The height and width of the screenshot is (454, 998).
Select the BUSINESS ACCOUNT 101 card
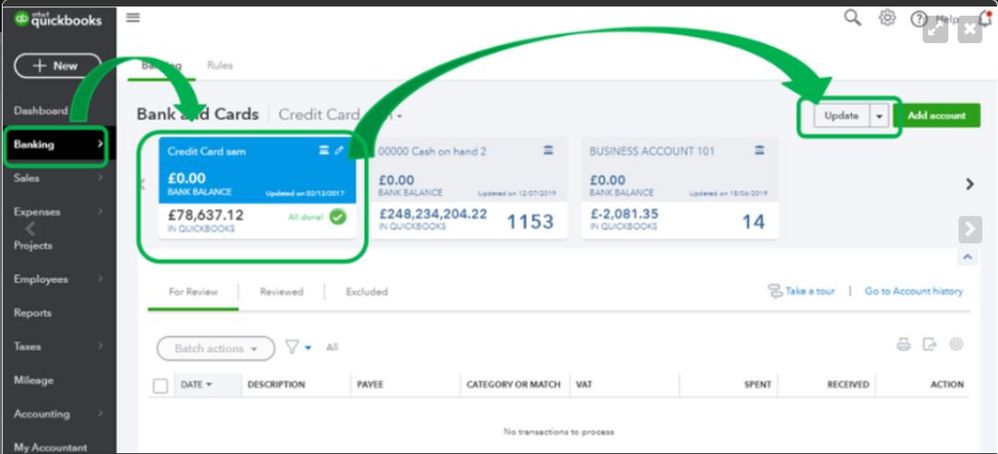click(x=680, y=188)
